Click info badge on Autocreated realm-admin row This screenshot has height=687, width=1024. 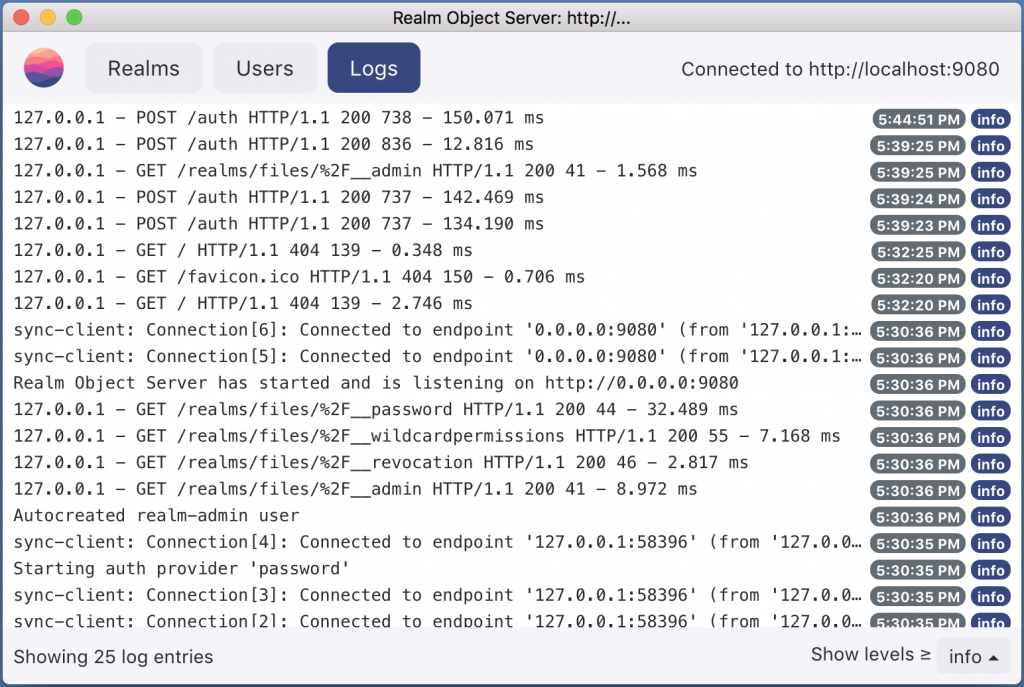(991, 517)
